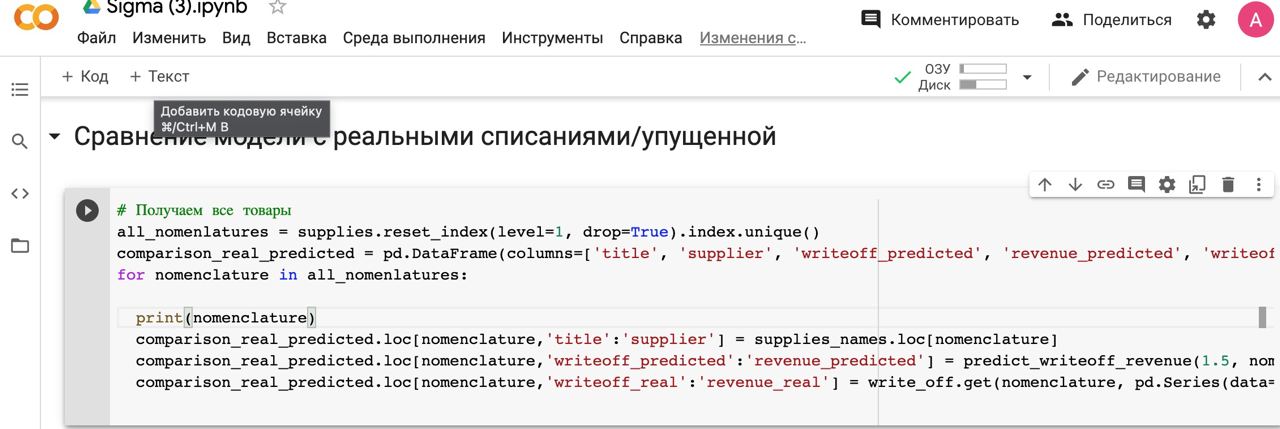
Task: Click the supplies_names.loc code line
Action: pos(597,339)
